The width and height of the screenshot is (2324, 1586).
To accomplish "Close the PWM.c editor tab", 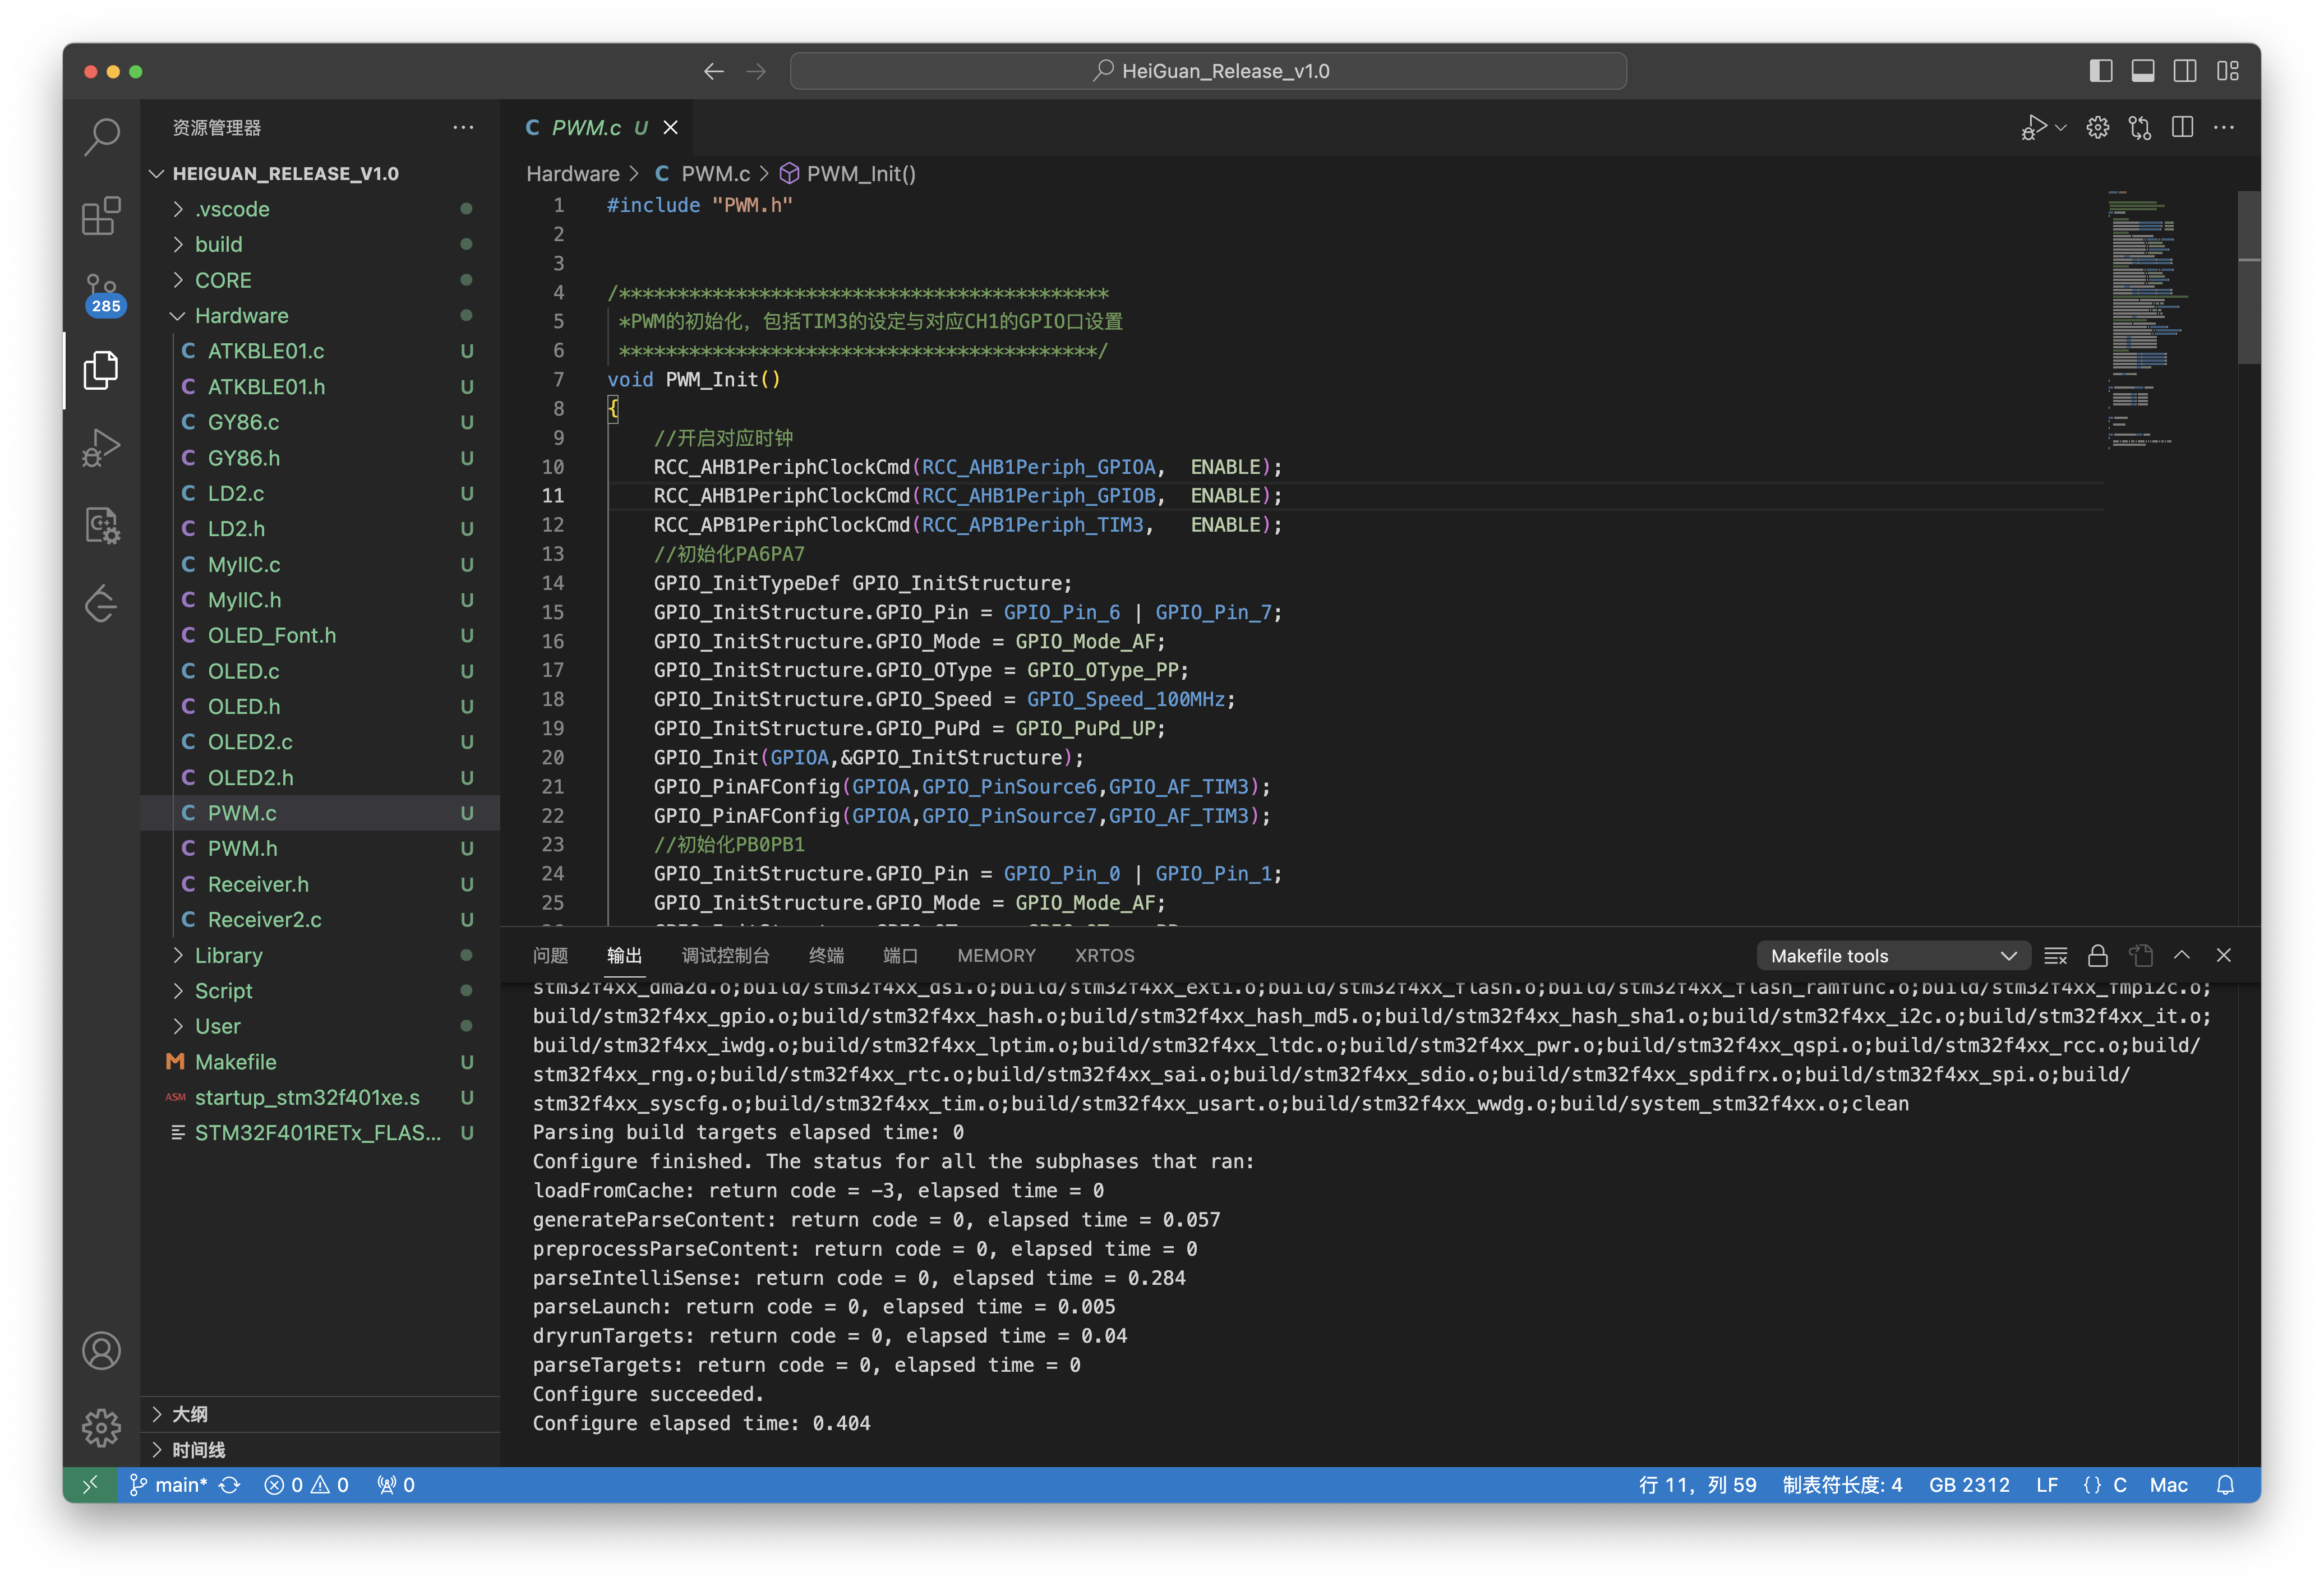I will click(671, 128).
